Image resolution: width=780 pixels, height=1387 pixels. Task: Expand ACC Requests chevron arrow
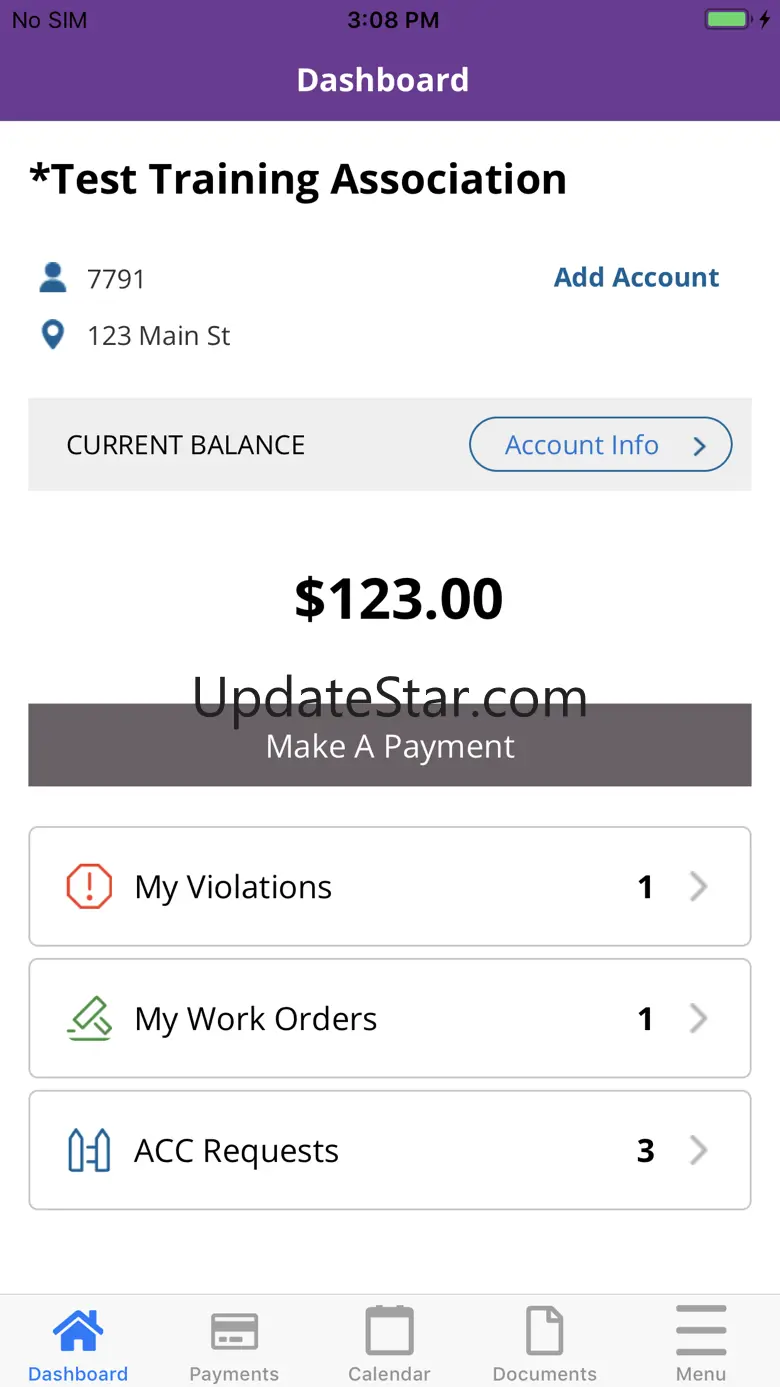pos(699,1150)
